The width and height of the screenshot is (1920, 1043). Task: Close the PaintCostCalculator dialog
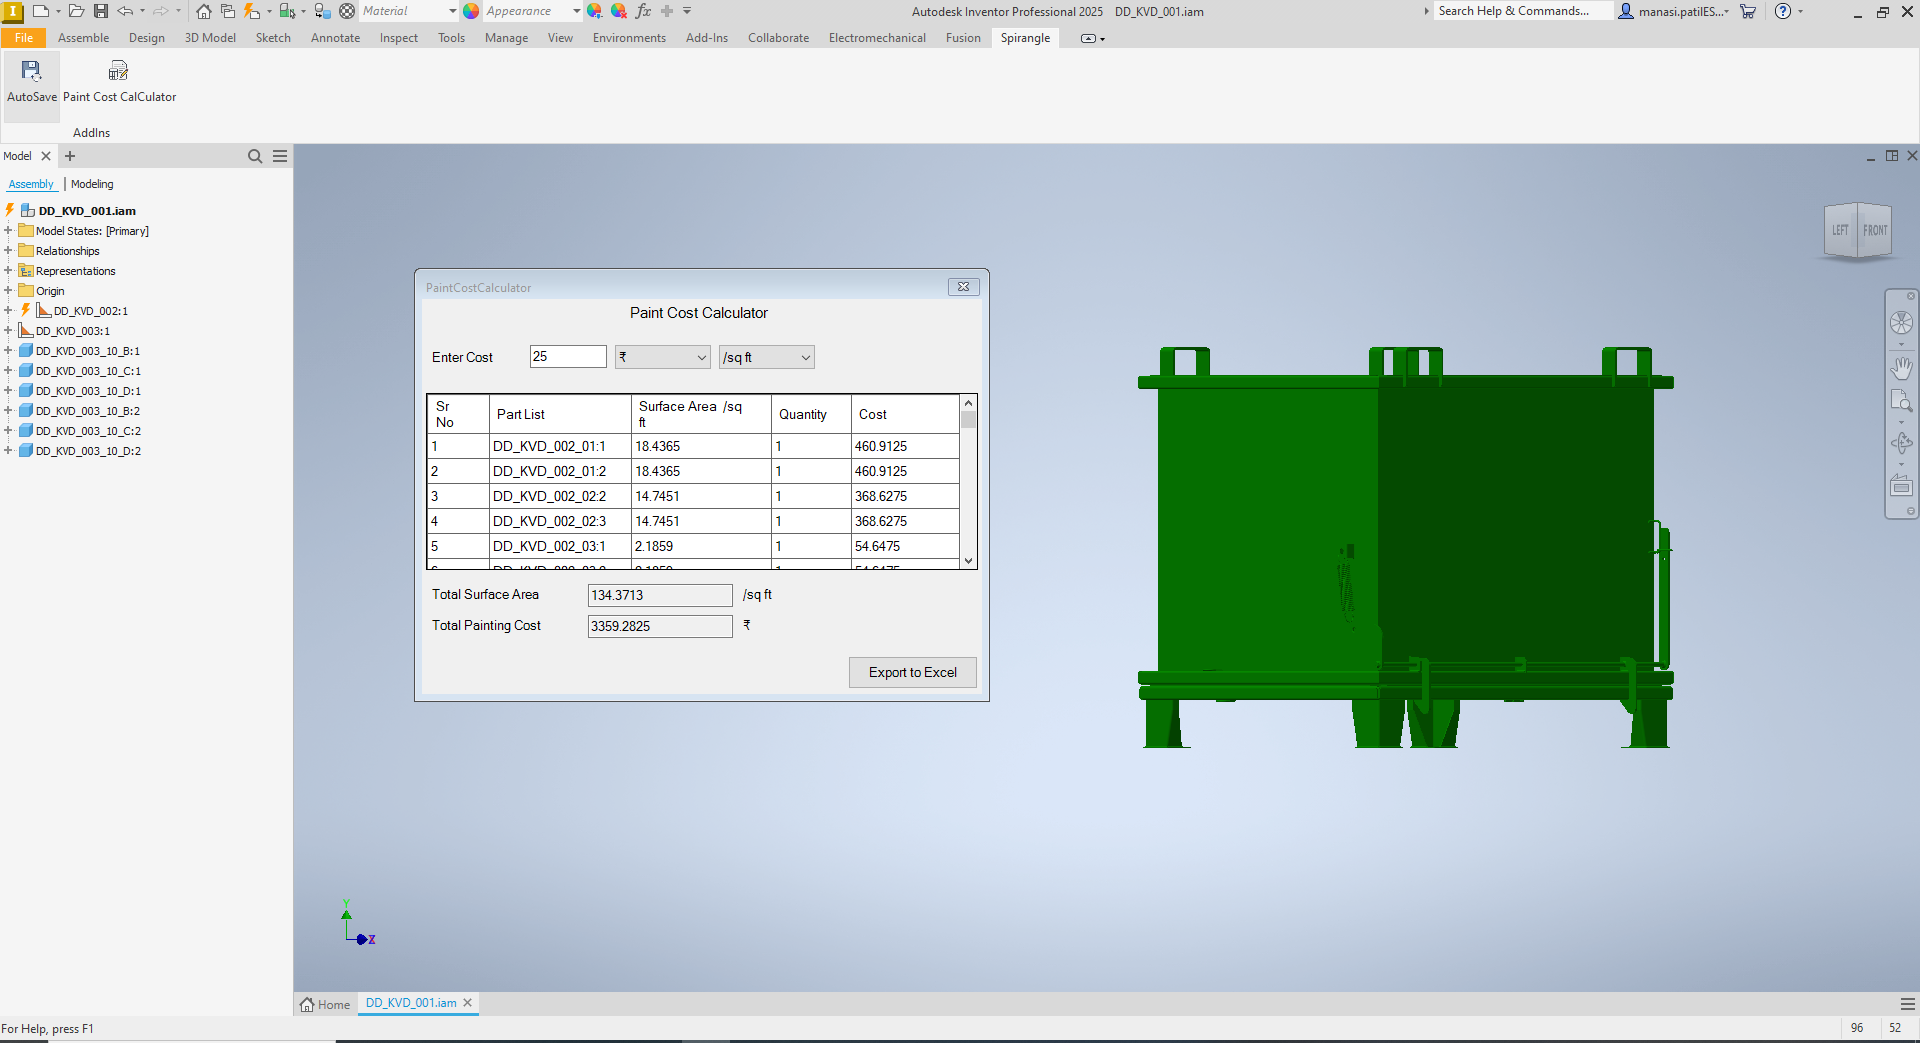963,287
